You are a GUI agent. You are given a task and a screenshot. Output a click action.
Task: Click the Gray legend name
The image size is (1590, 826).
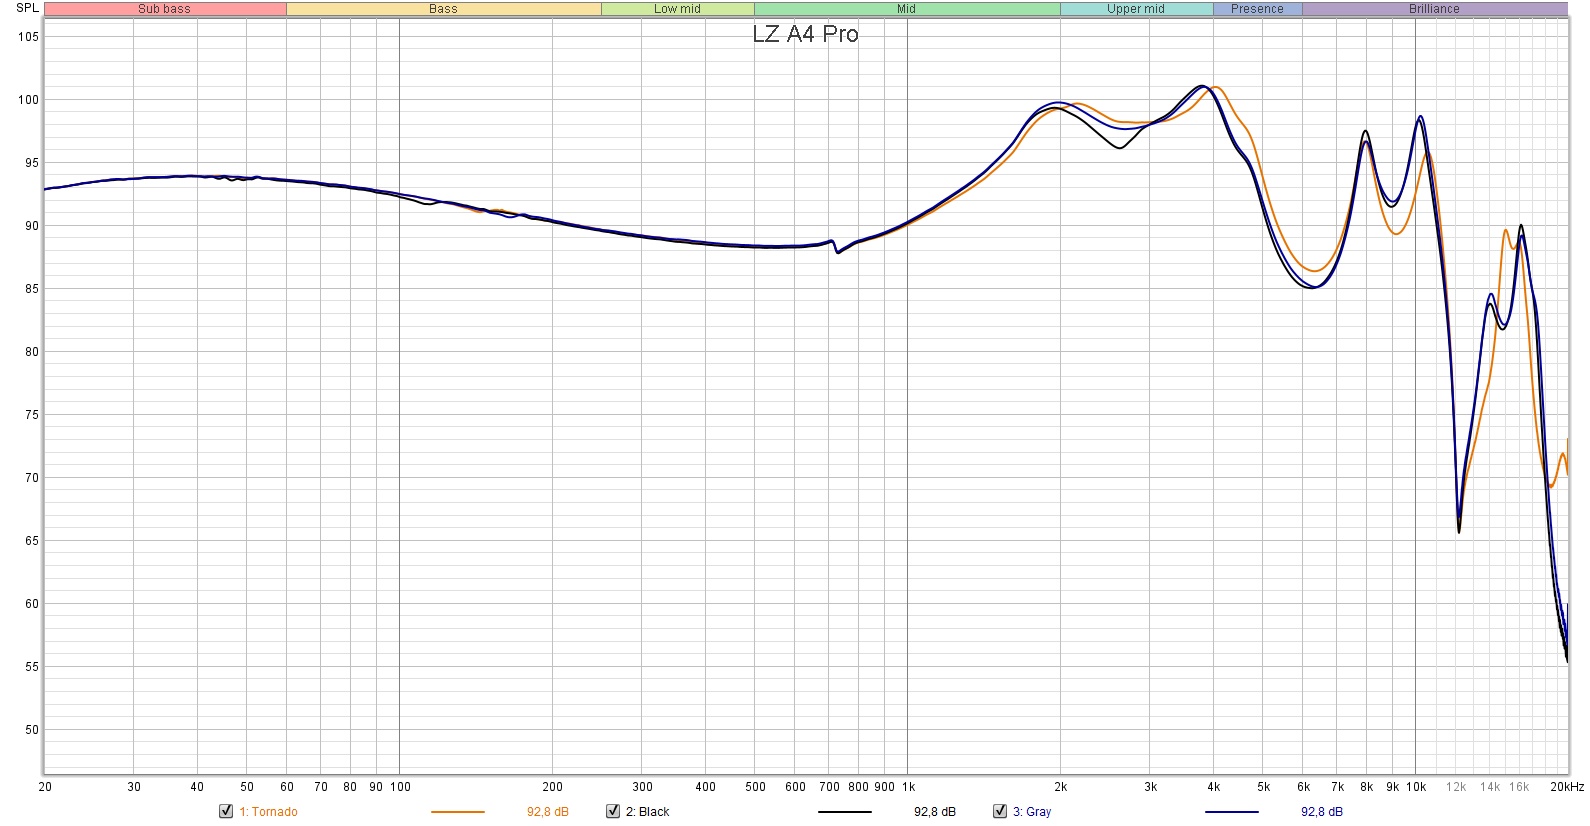tap(1032, 812)
